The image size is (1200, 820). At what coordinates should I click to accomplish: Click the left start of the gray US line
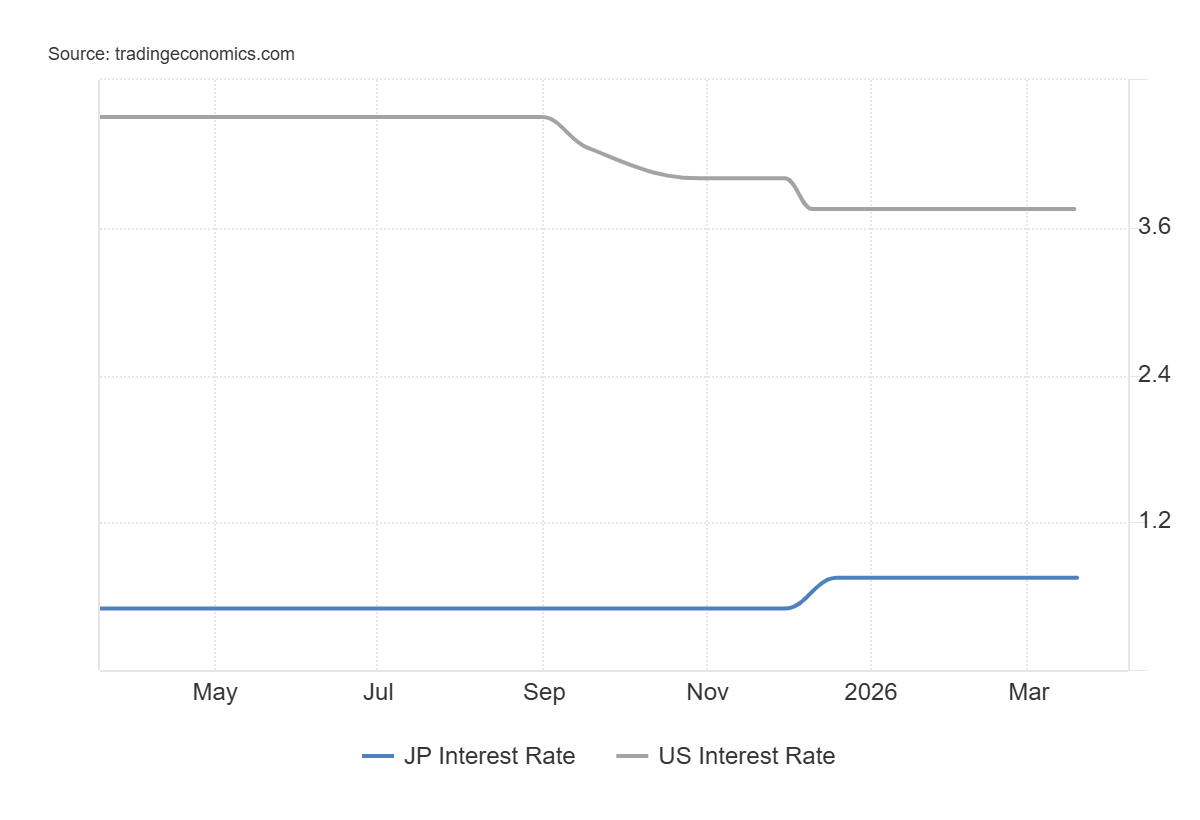click(x=102, y=117)
